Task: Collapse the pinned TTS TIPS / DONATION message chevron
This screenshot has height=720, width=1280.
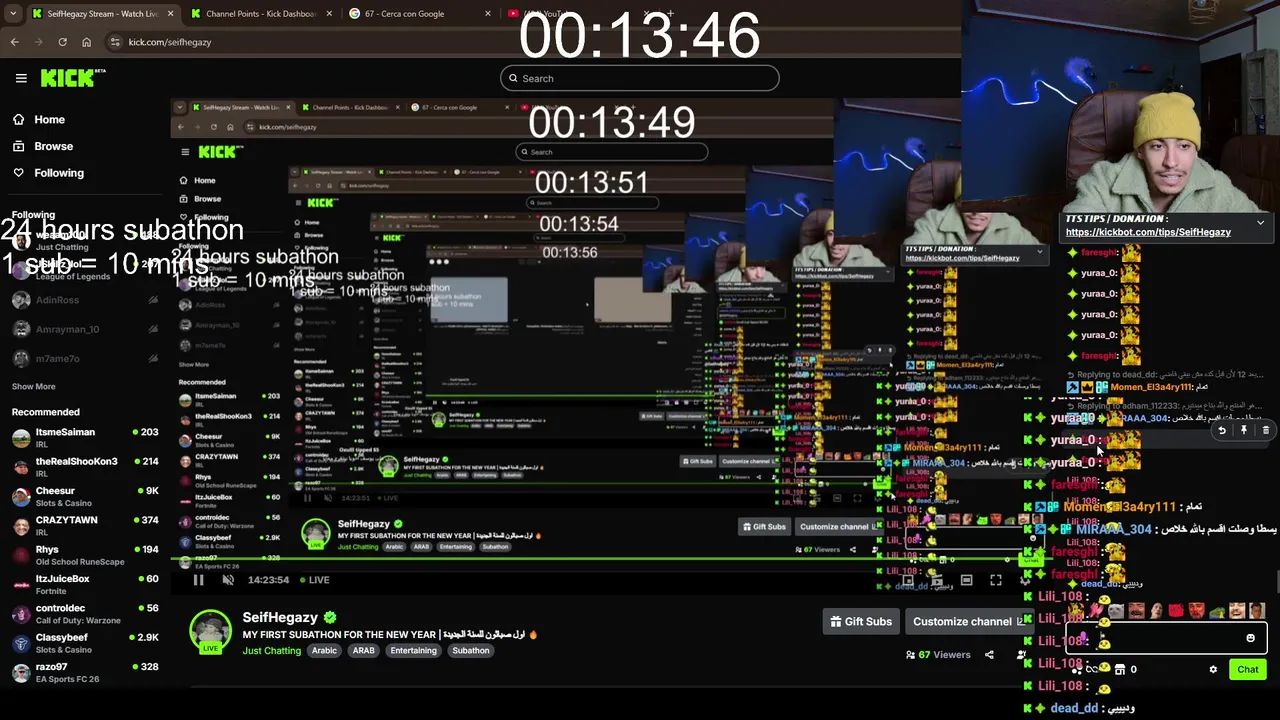Action: click(1260, 222)
